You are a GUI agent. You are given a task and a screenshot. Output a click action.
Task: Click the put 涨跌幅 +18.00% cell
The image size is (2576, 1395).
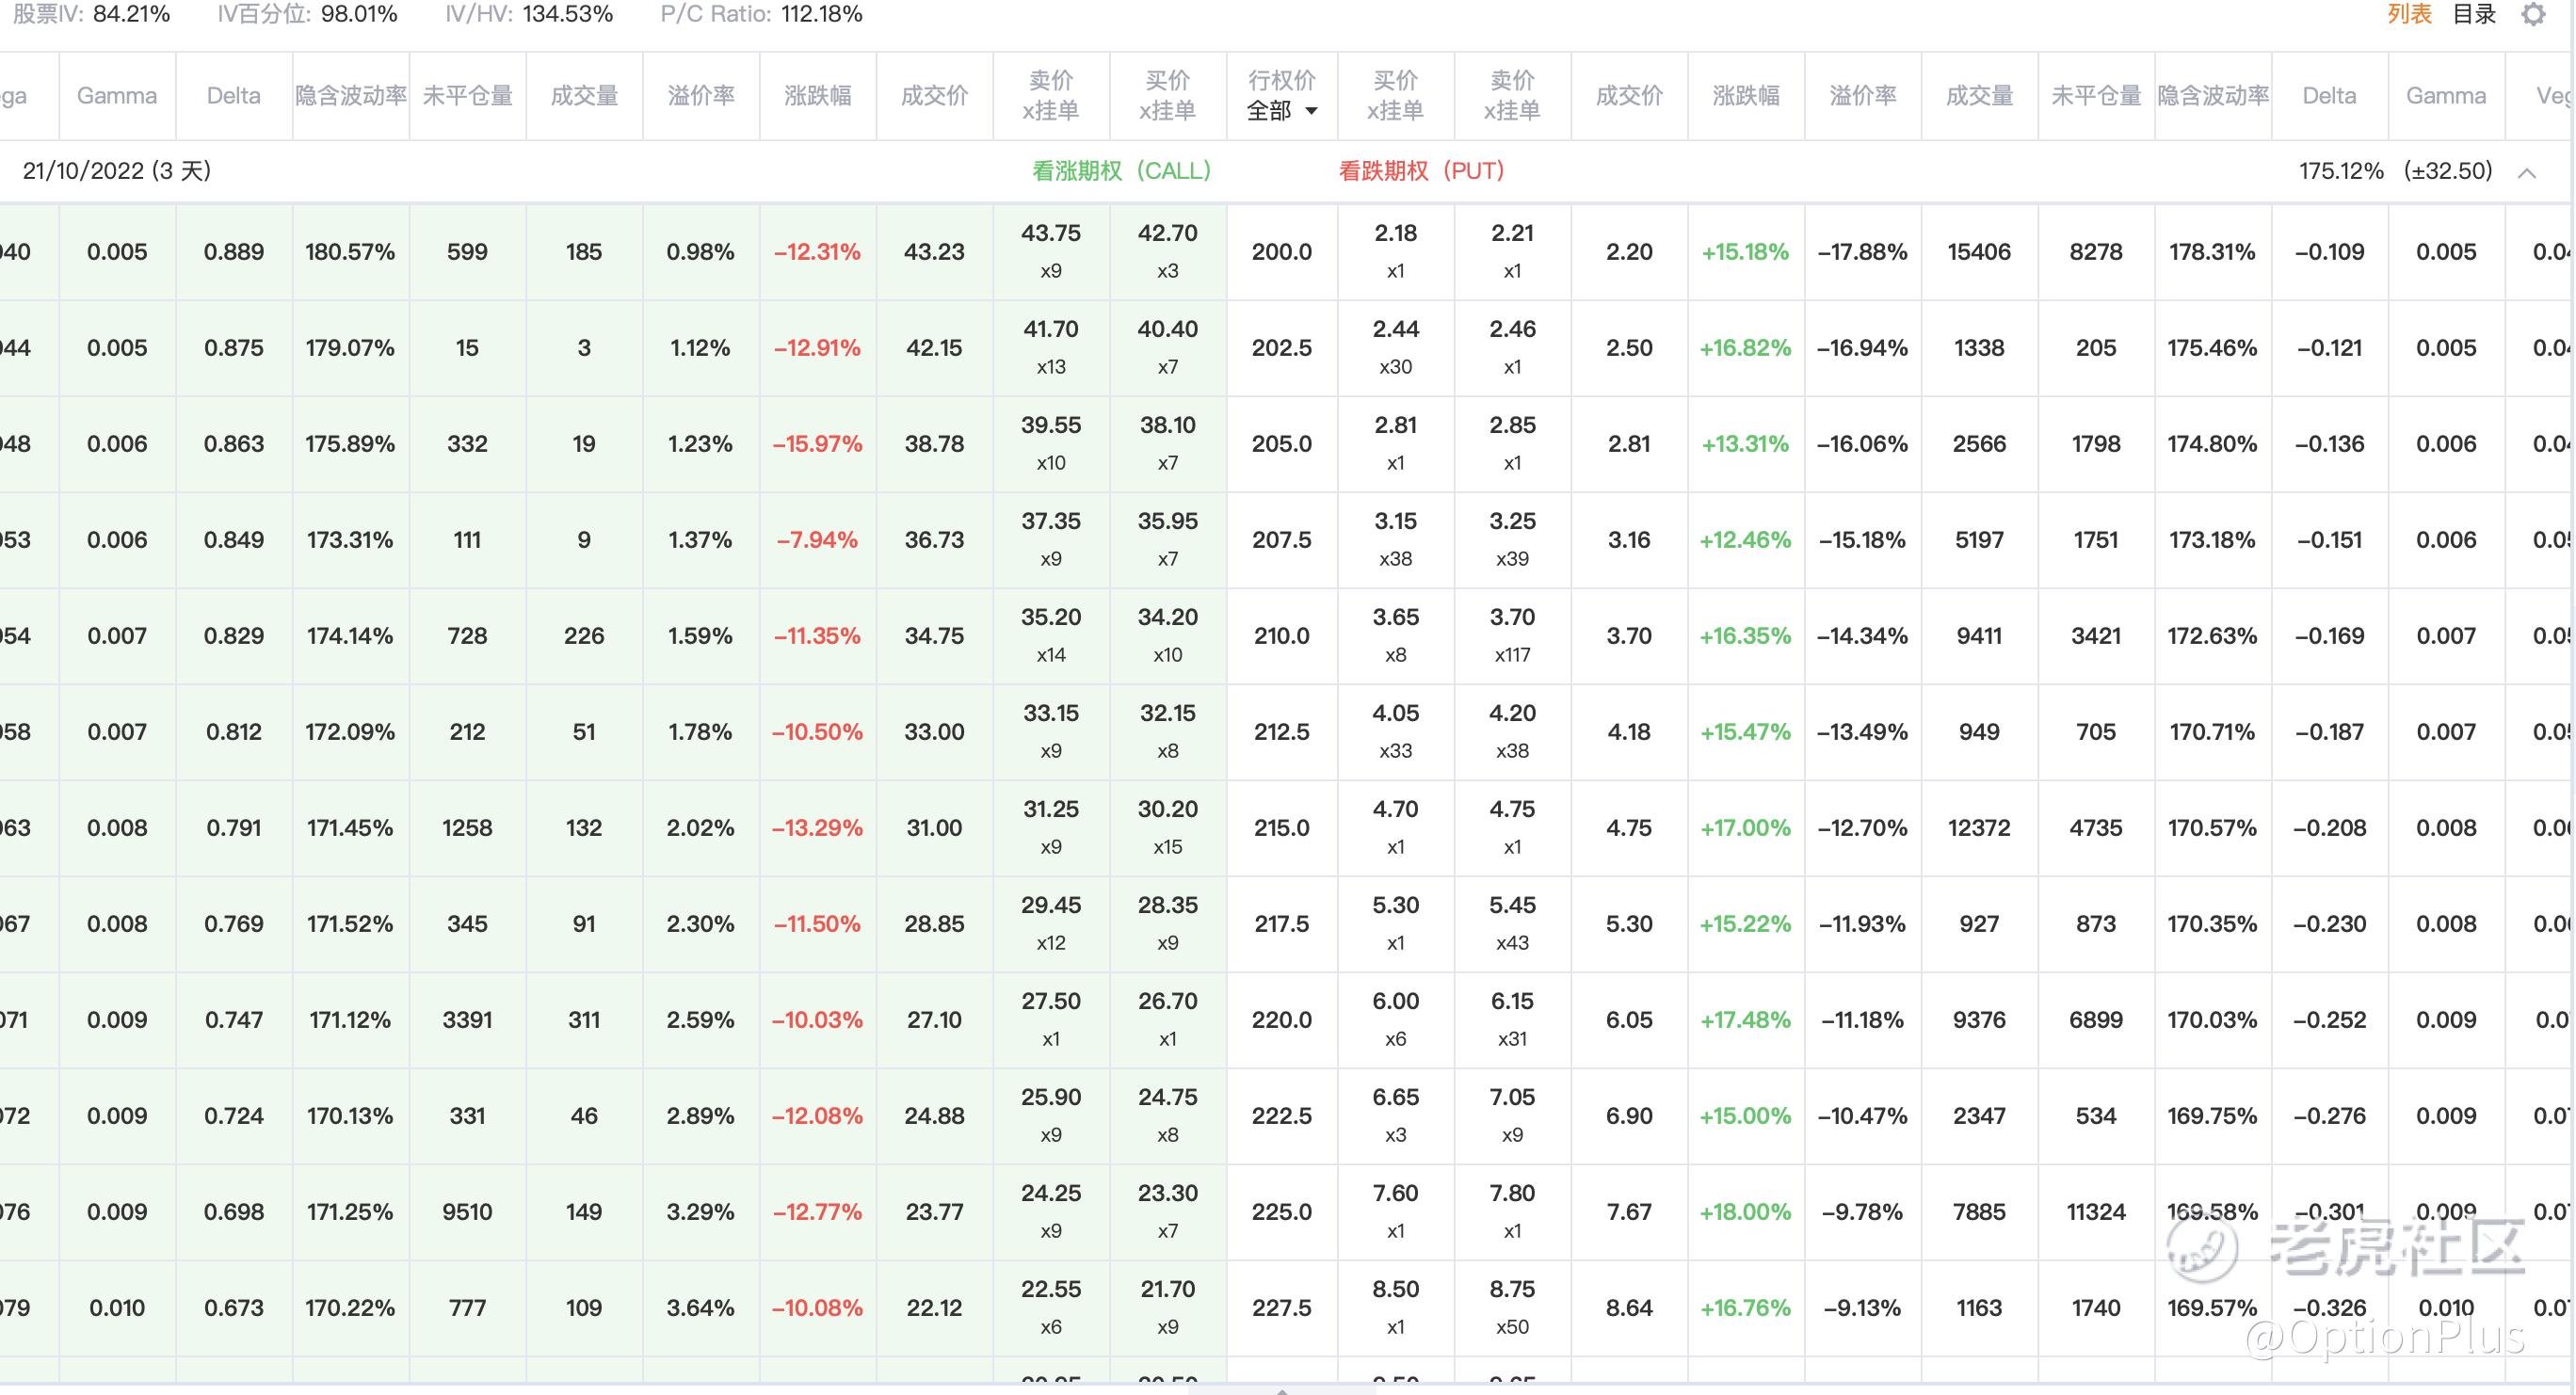click(1745, 1212)
